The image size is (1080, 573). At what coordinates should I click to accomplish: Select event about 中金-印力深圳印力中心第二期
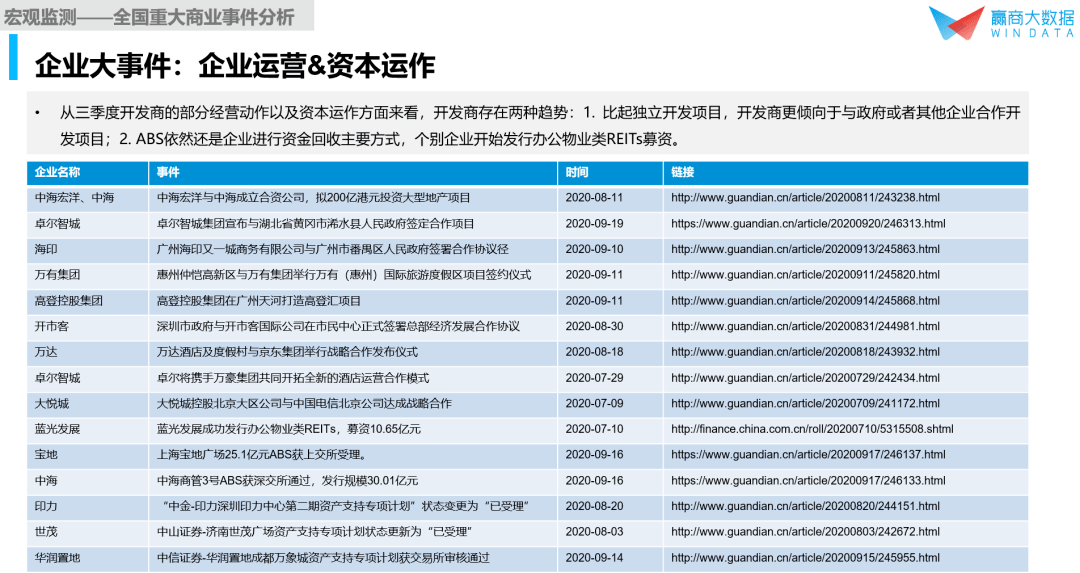(x=346, y=506)
